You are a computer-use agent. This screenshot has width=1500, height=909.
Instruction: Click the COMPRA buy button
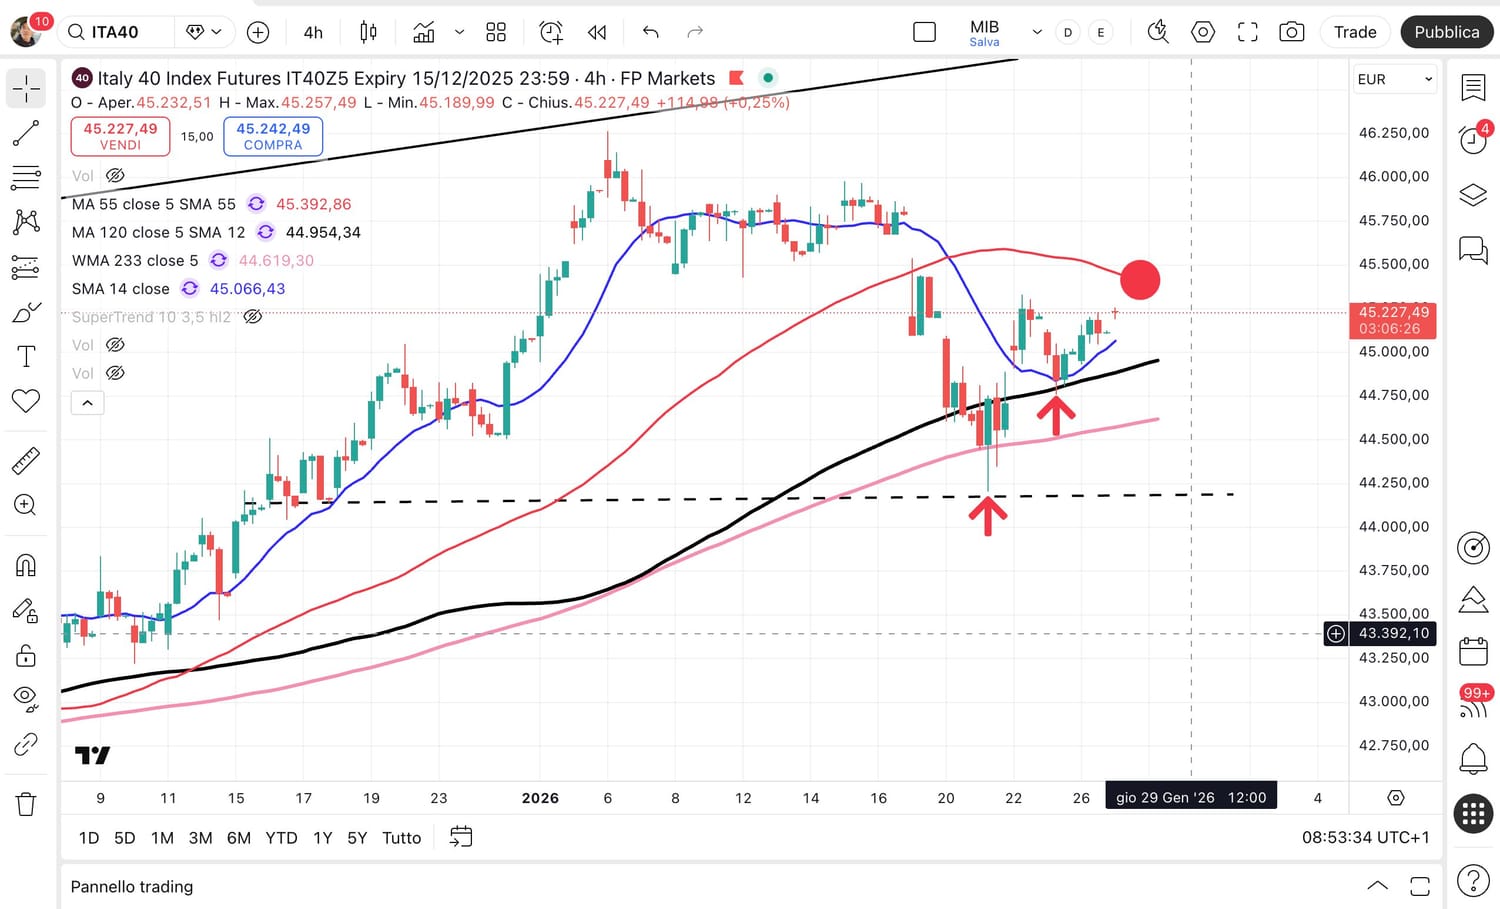click(x=273, y=137)
